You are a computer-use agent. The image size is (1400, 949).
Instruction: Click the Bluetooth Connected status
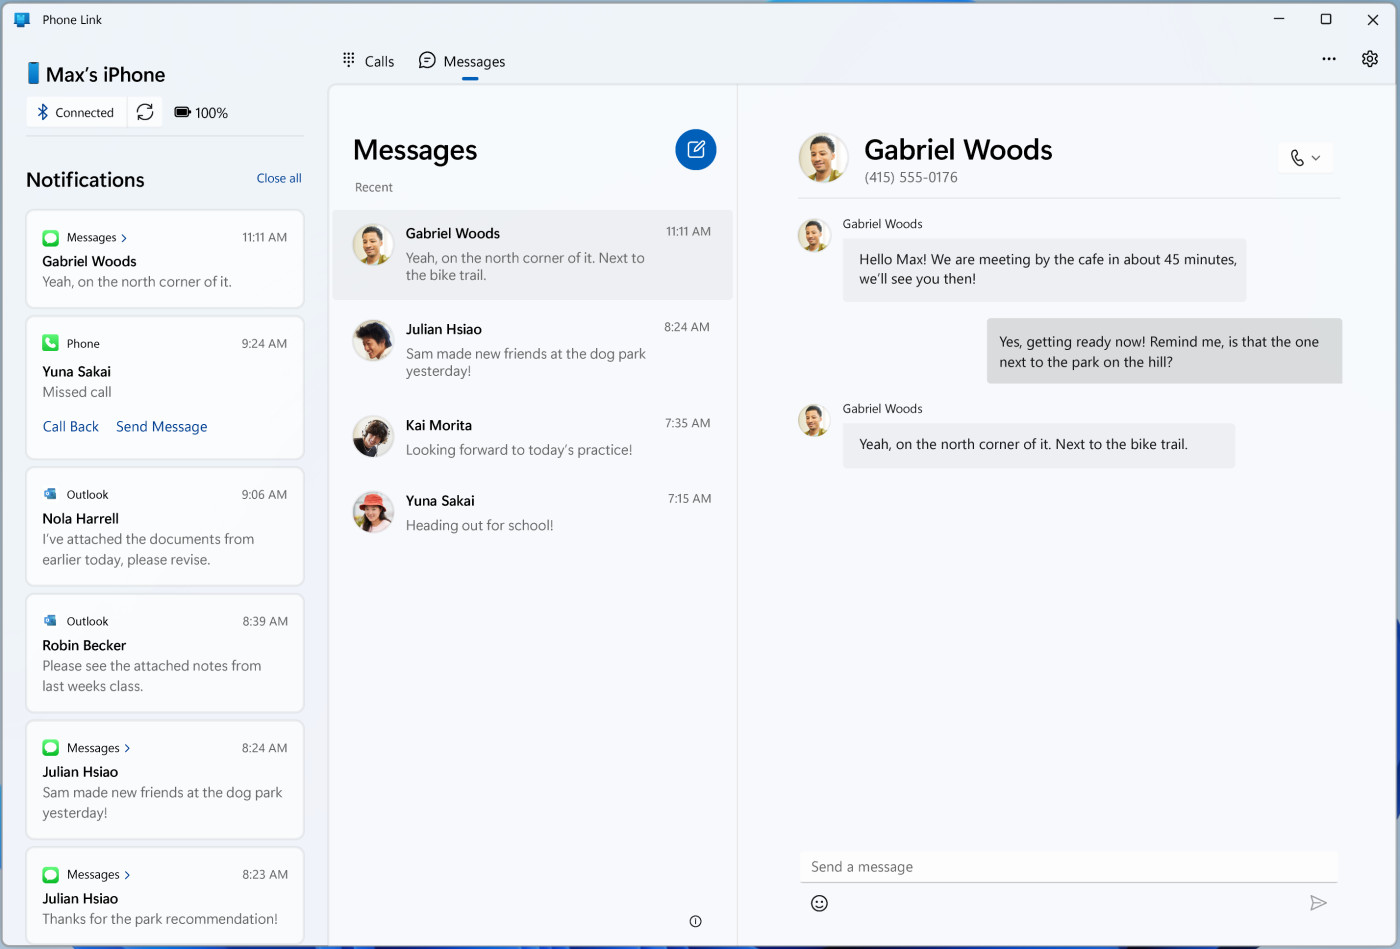(76, 113)
